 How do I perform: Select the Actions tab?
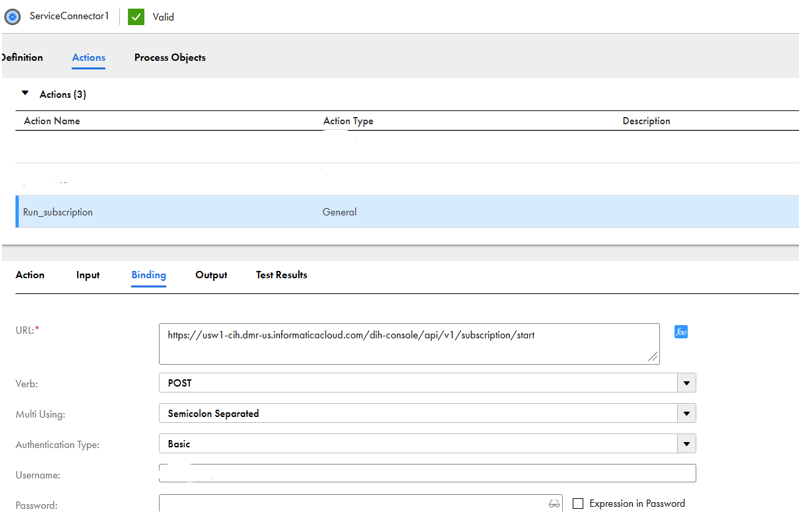tap(89, 58)
